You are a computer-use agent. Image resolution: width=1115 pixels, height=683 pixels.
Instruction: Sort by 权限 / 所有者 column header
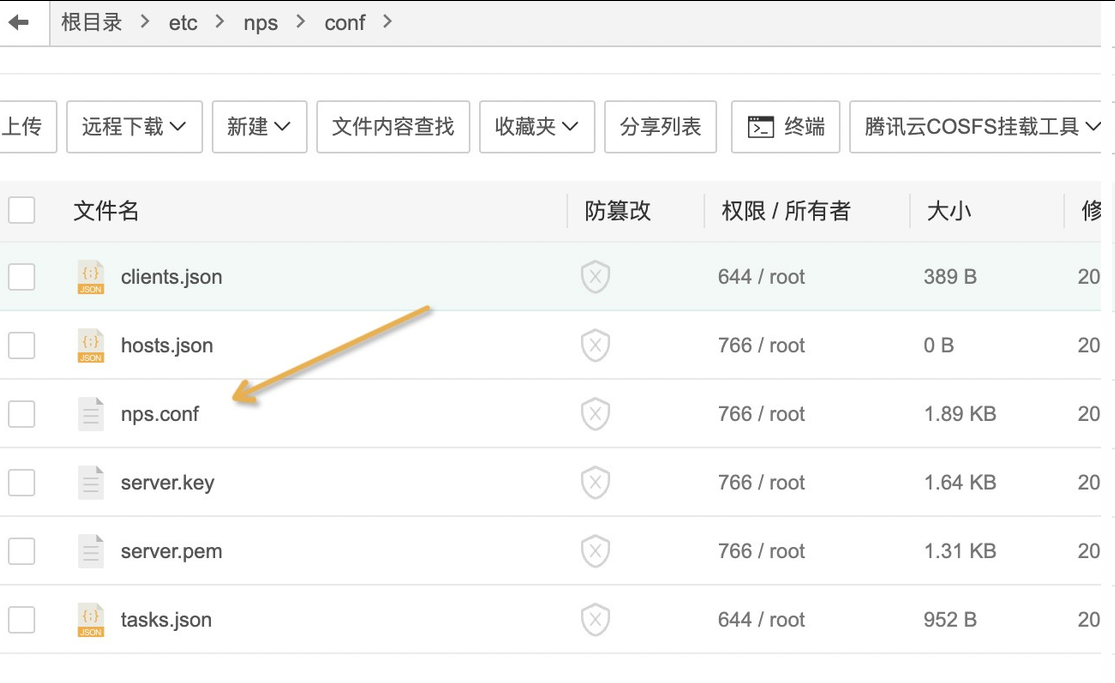click(786, 211)
